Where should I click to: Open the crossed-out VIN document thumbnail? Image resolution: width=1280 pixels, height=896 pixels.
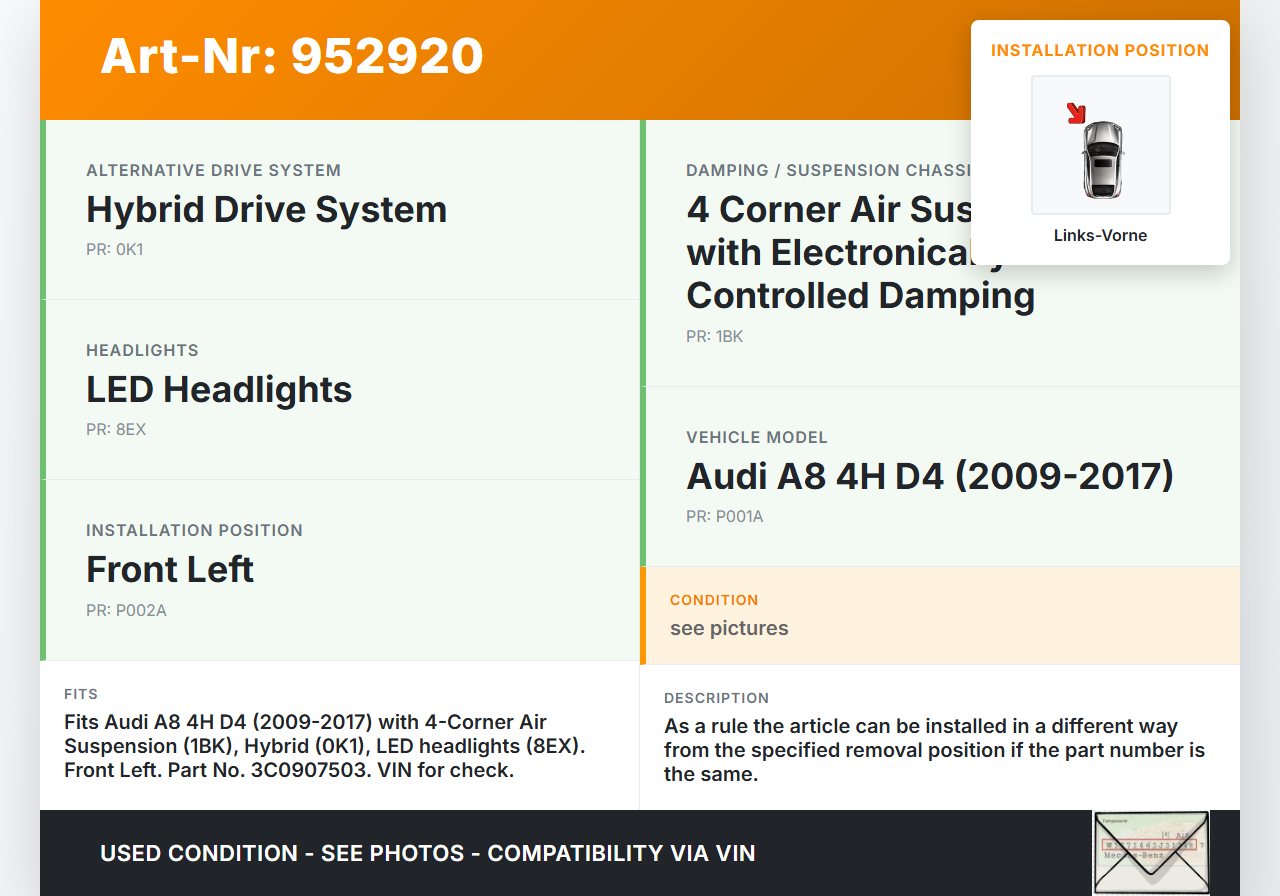point(1151,852)
